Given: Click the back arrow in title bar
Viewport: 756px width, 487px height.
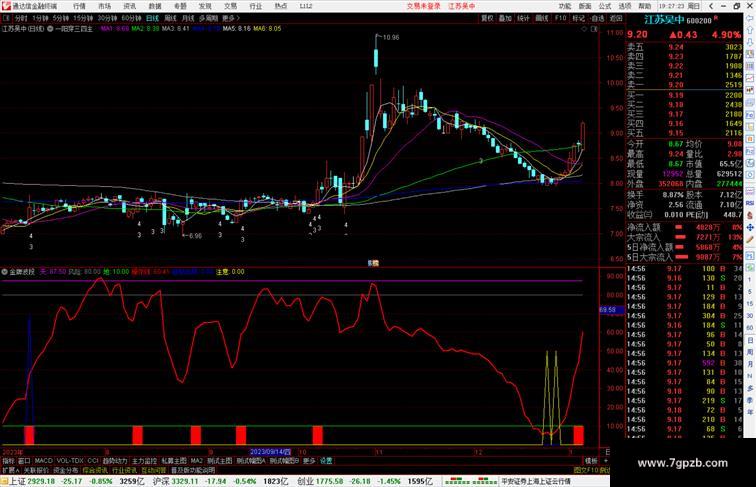Looking at the screenshot, I should pyautogui.click(x=711, y=6).
